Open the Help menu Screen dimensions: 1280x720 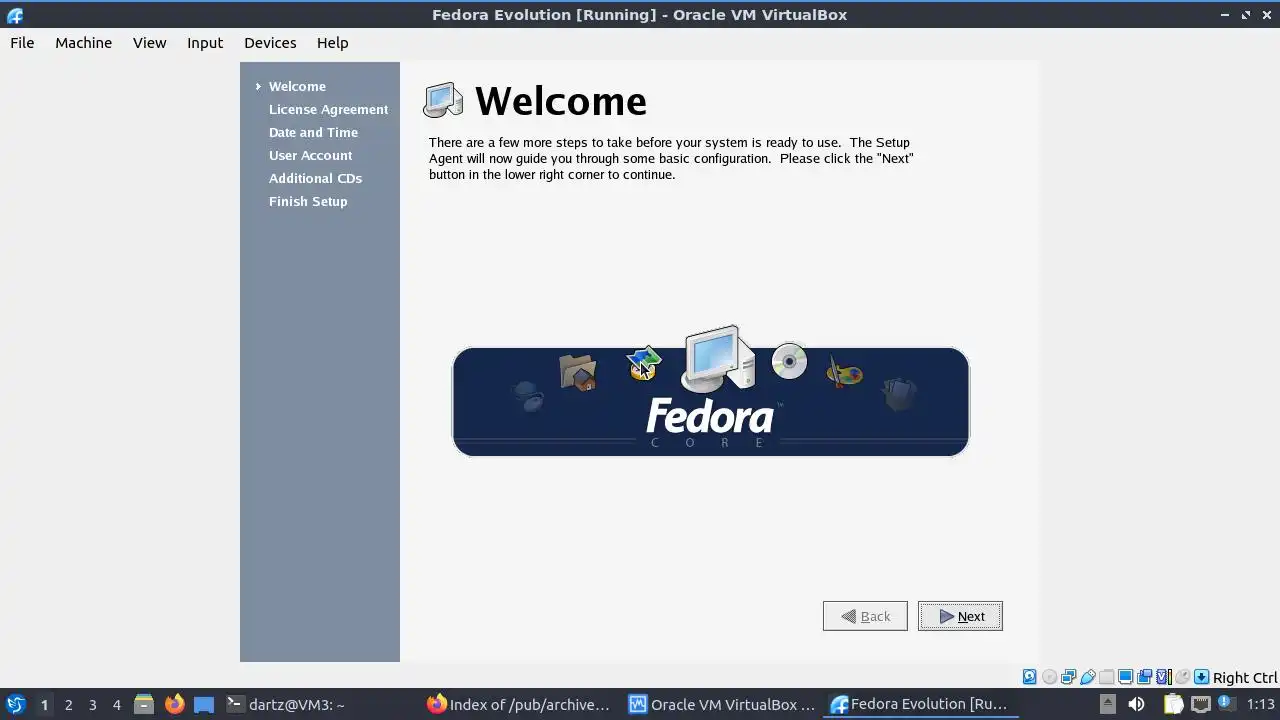[332, 43]
